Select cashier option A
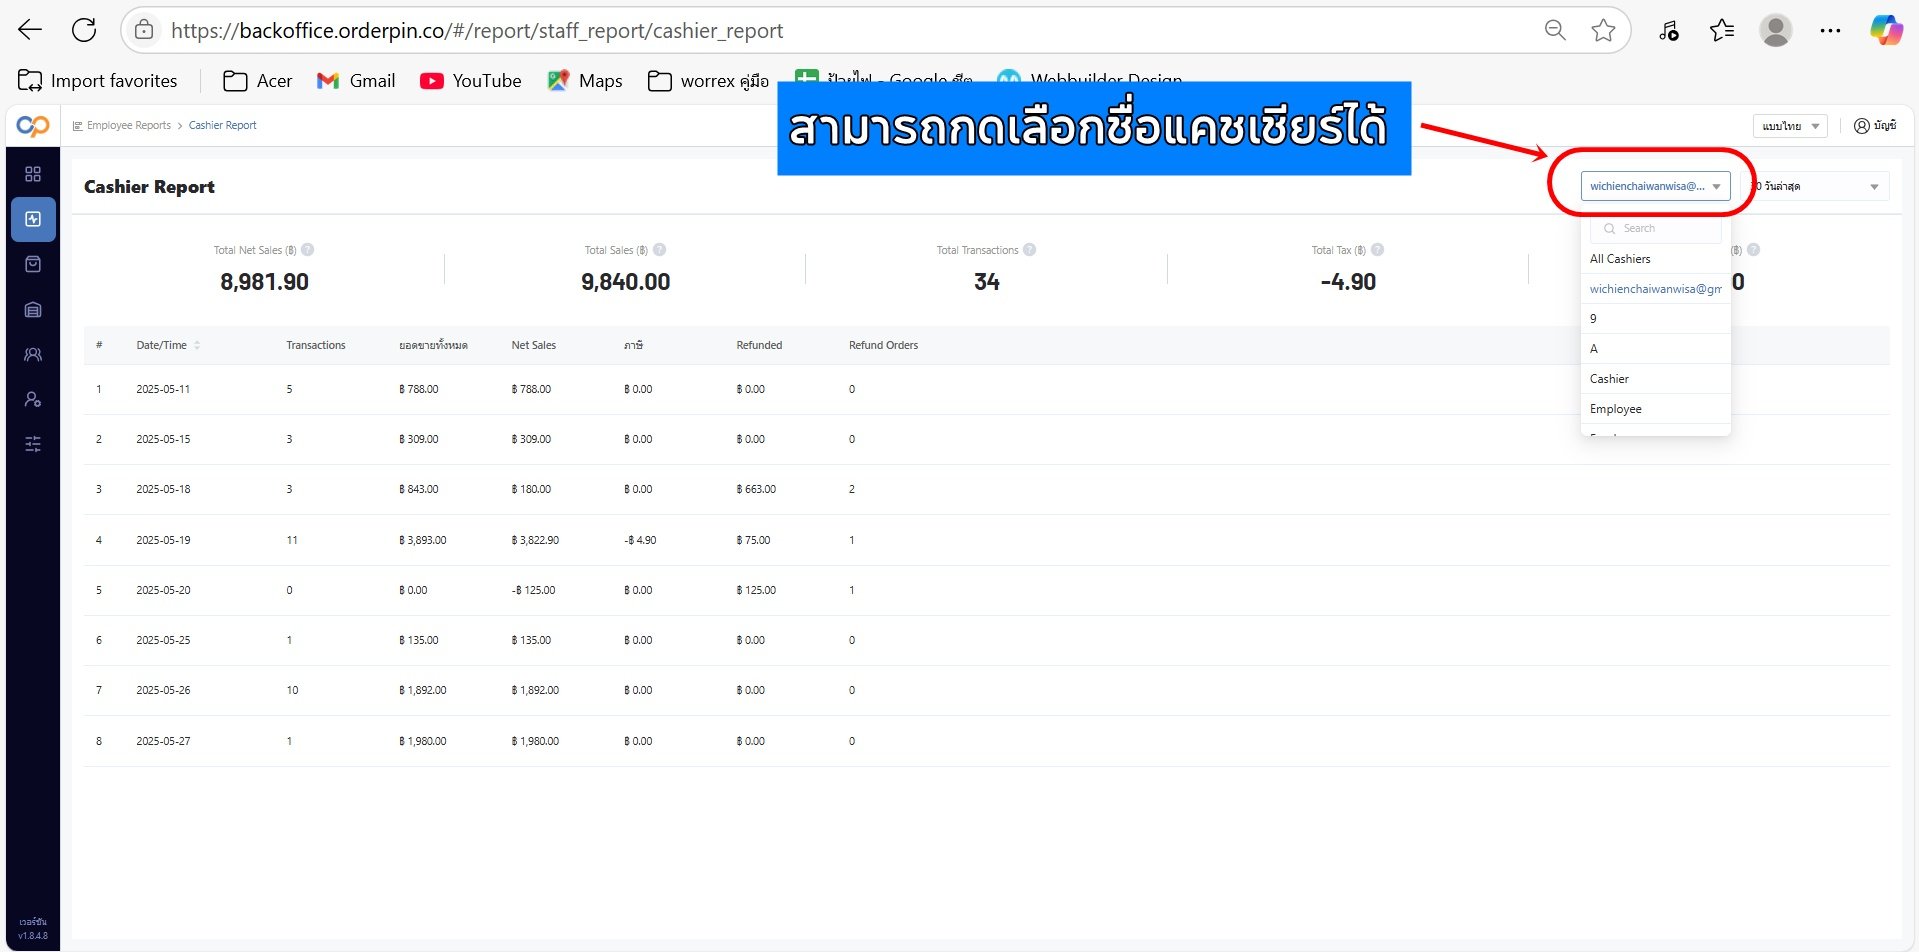This screenshot has height=952, width=1919. [x=1655, y=349]
